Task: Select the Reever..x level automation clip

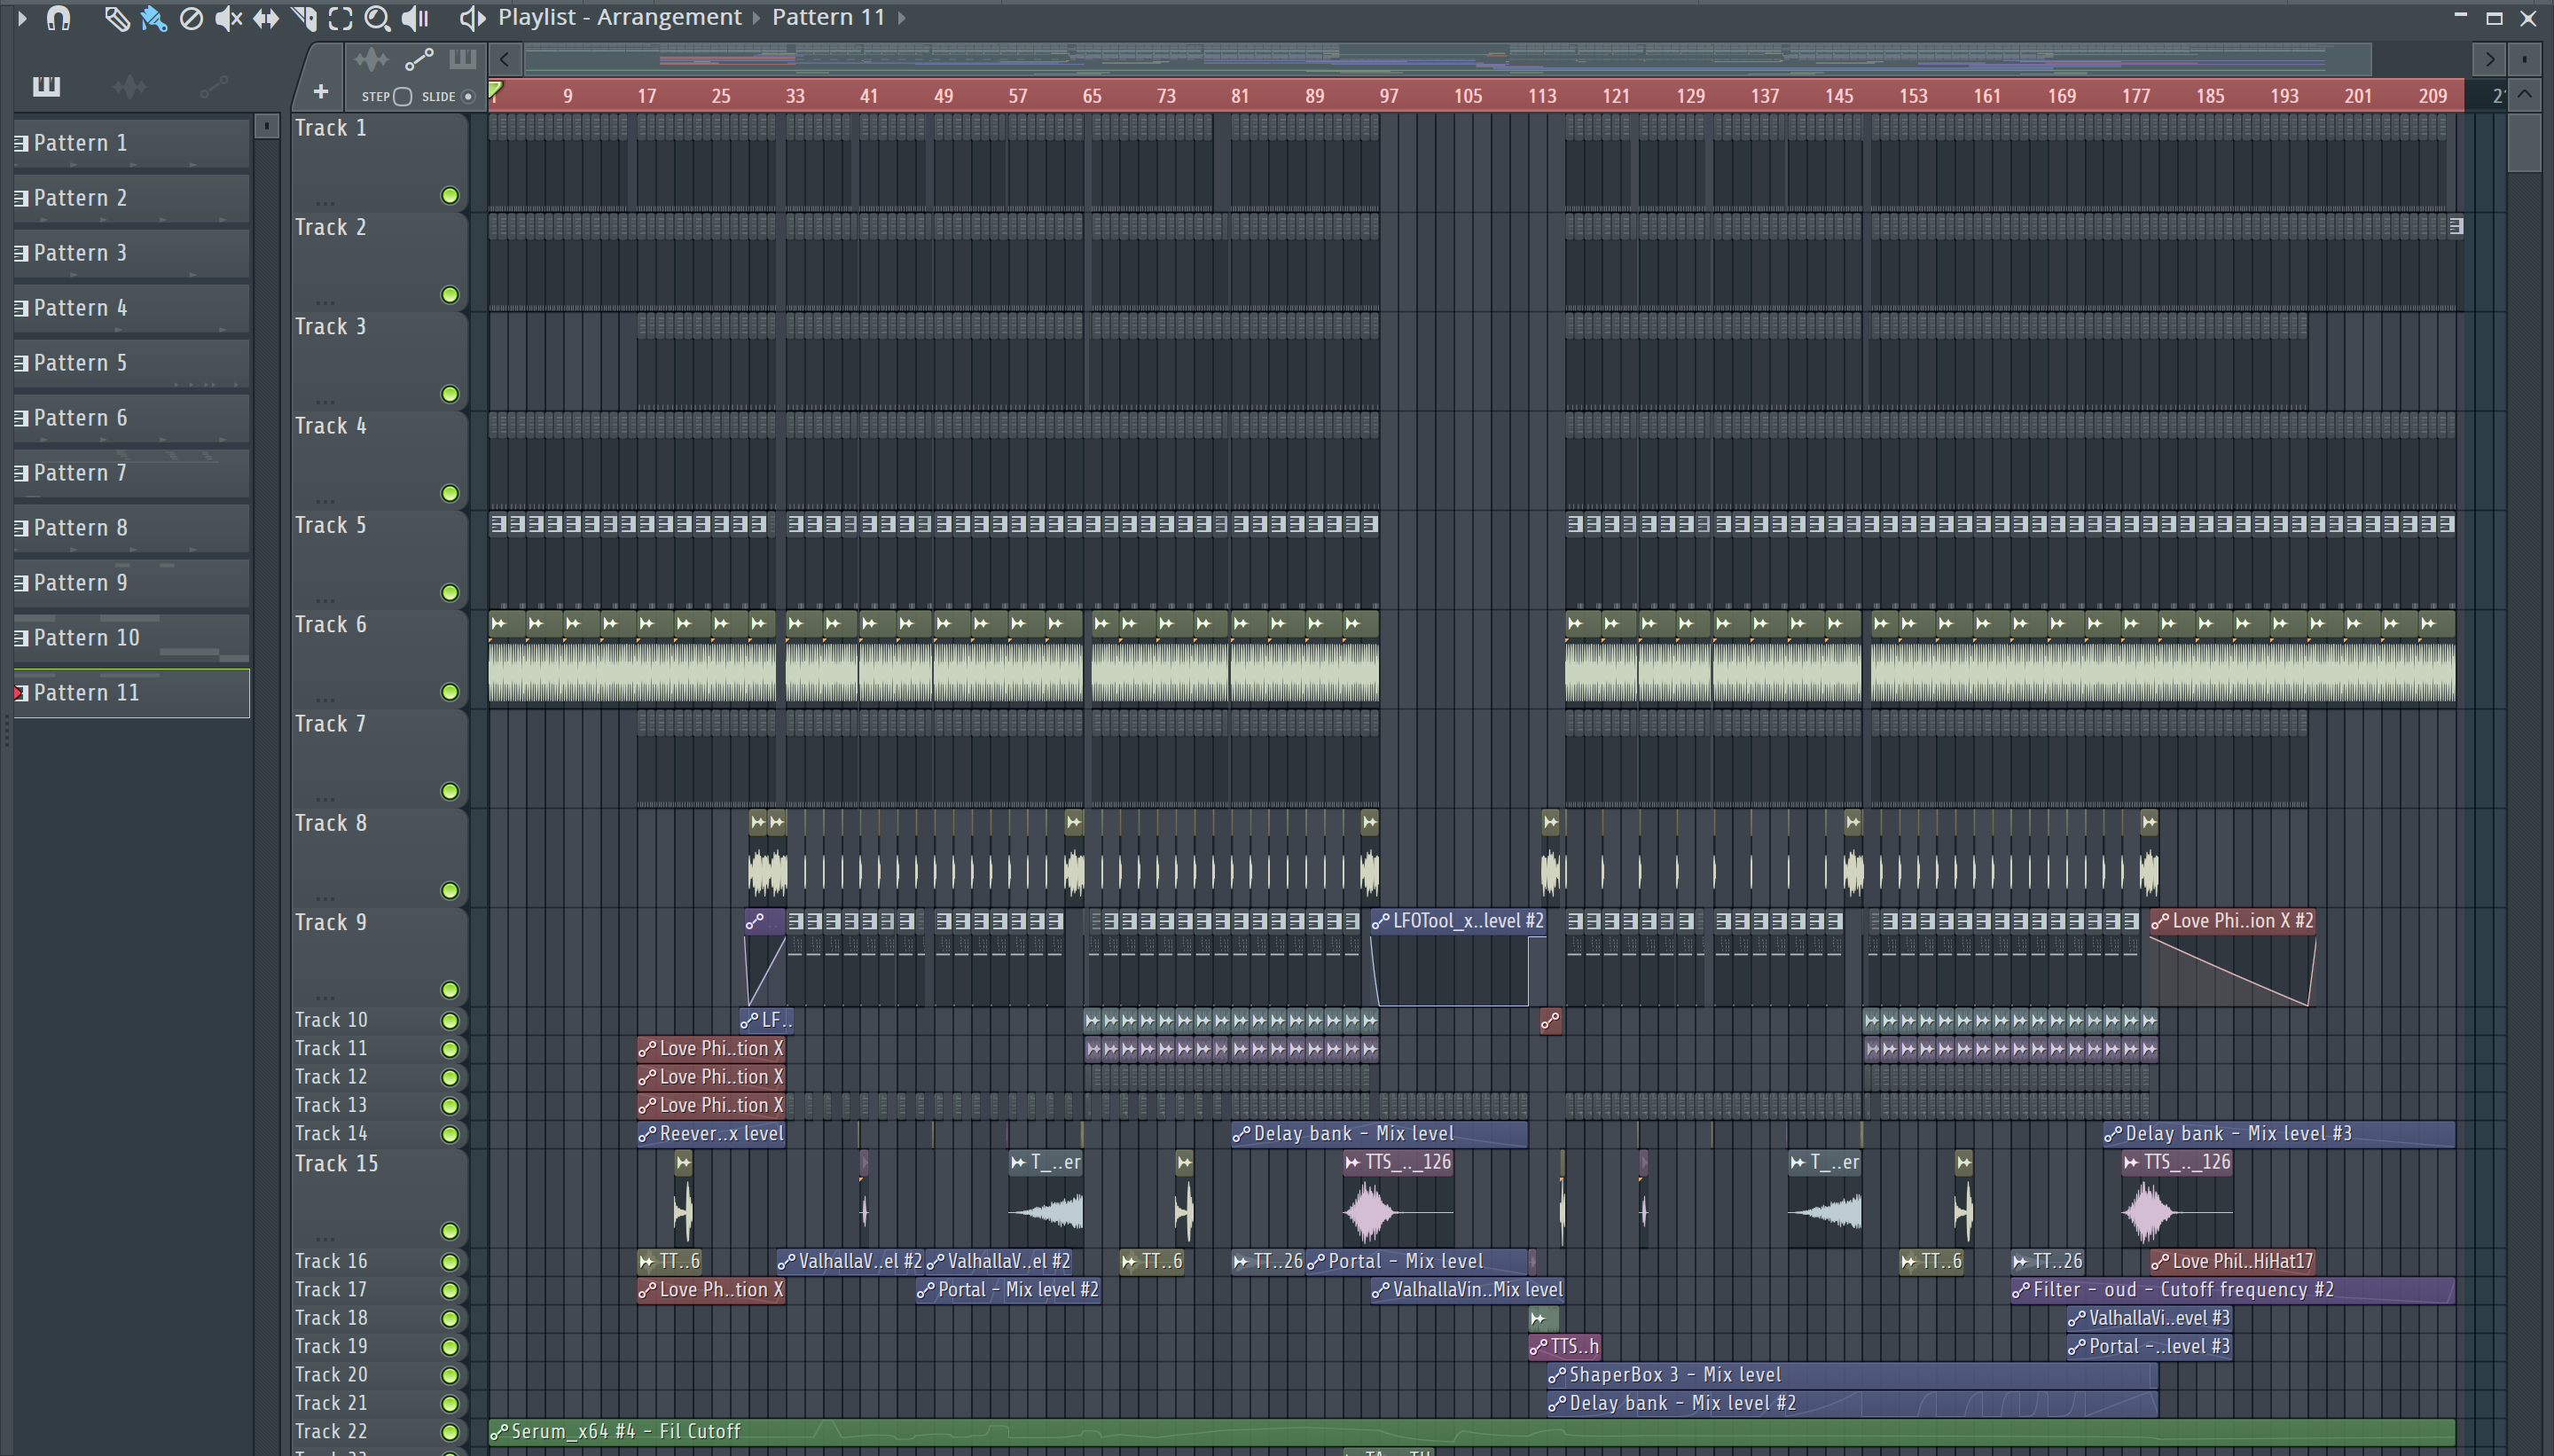Action: coord(711,1134)
